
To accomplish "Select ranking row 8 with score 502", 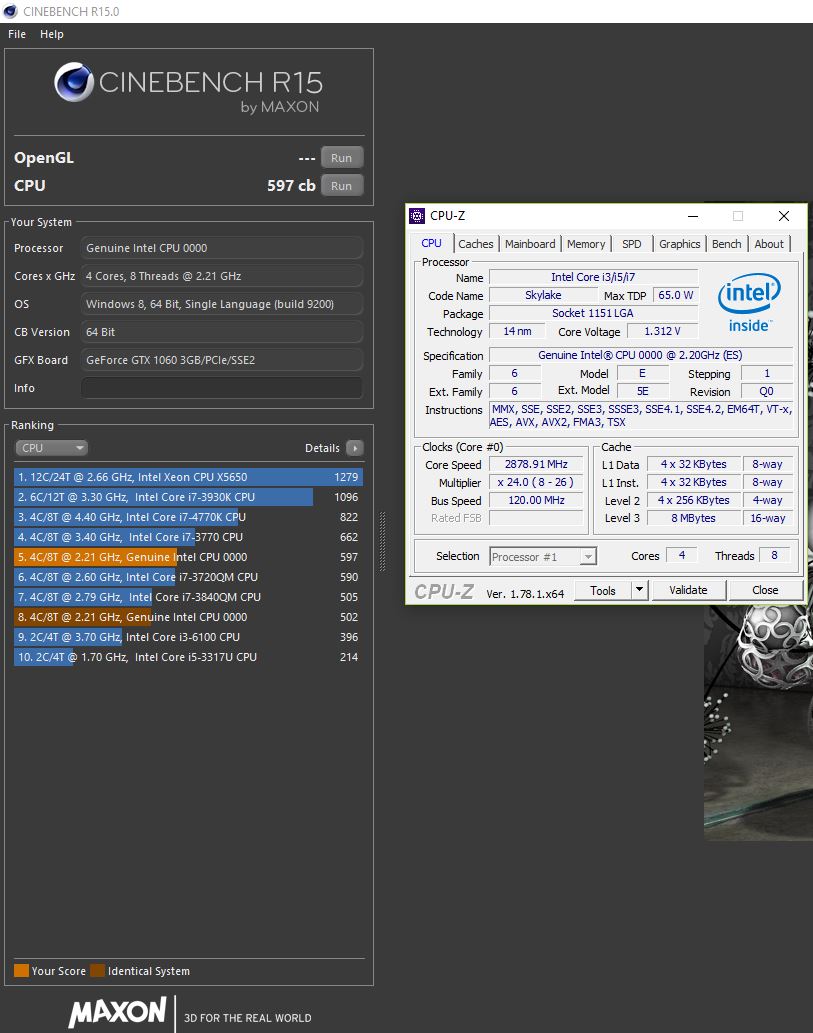I will (x=188, y=617).
